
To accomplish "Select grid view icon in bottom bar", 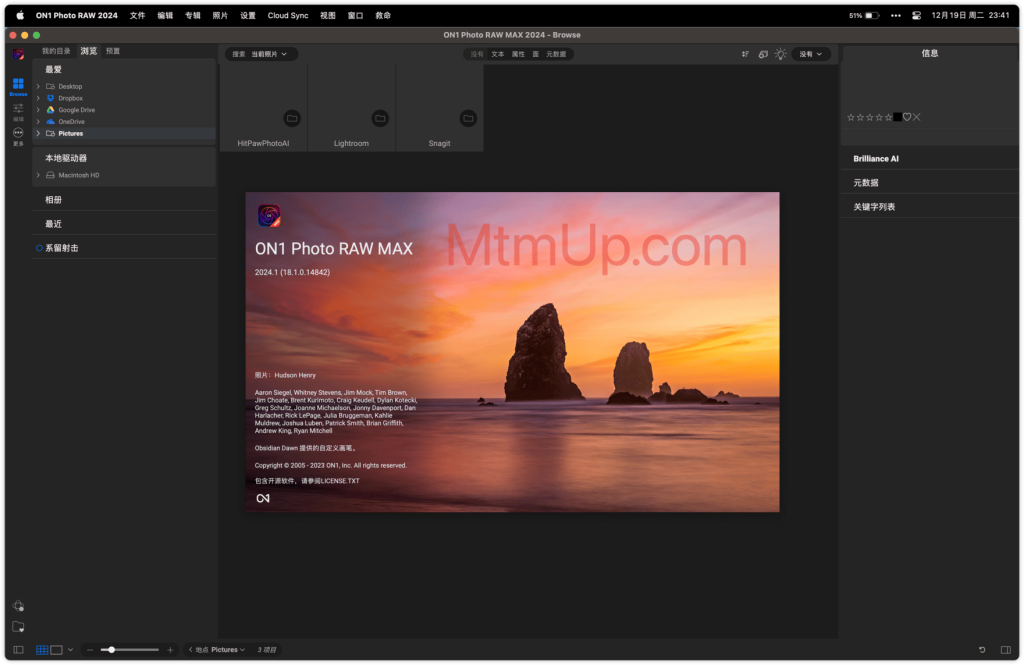I will click(42, 650).
